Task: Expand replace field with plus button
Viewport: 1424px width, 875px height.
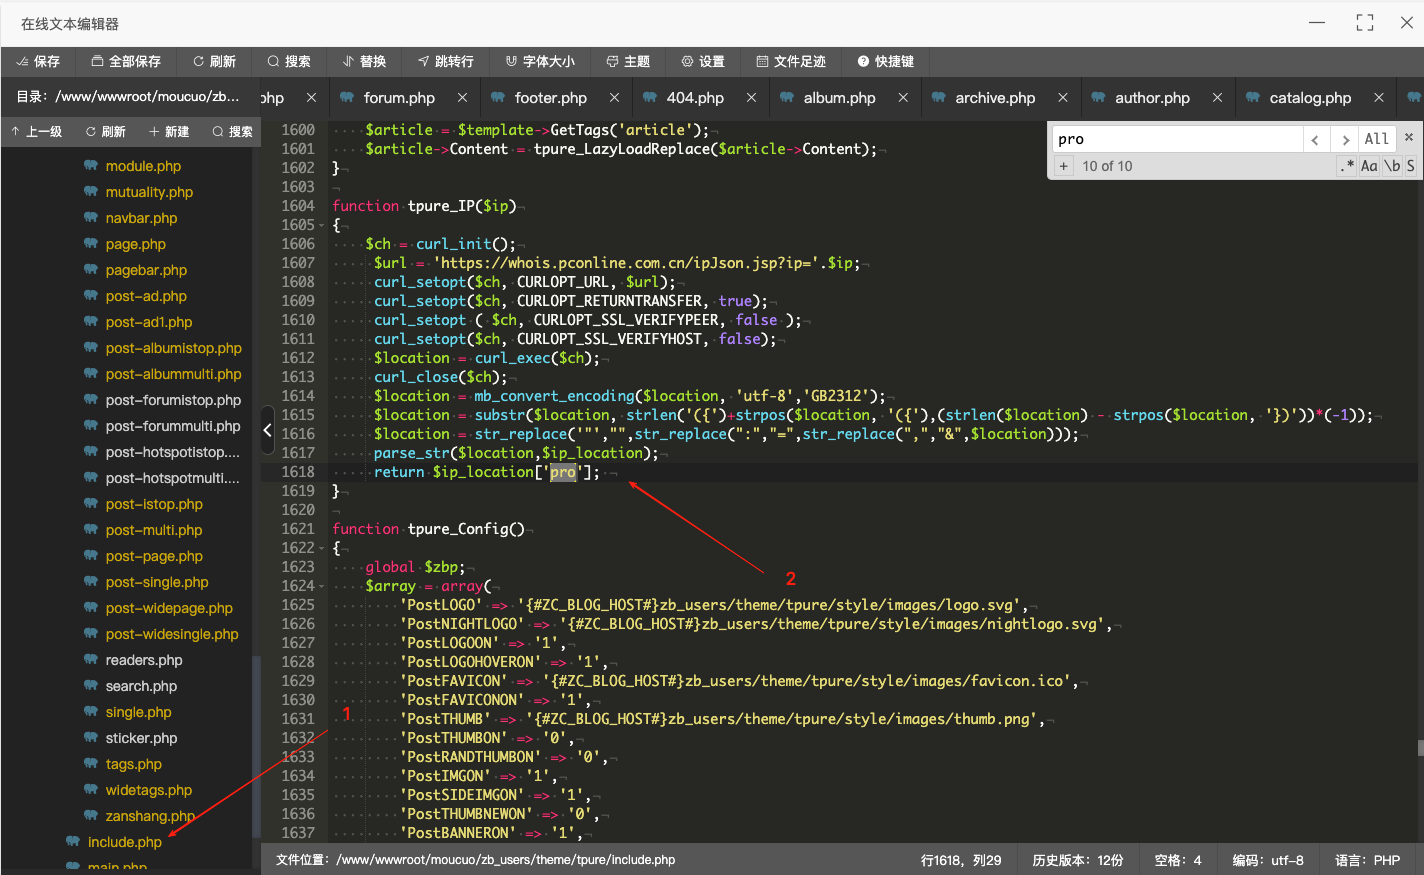Action: [1063, 166]
